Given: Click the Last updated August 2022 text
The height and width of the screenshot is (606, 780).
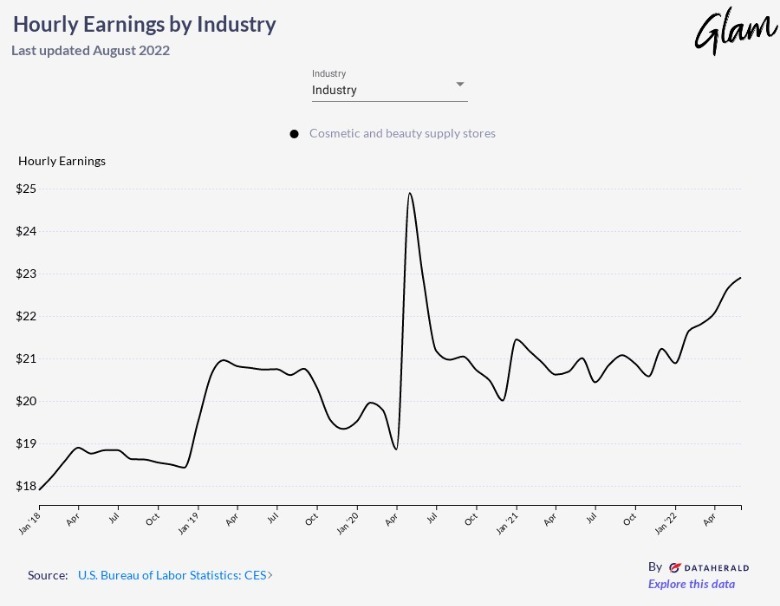Looking at the screenshot, I should 91,50.
